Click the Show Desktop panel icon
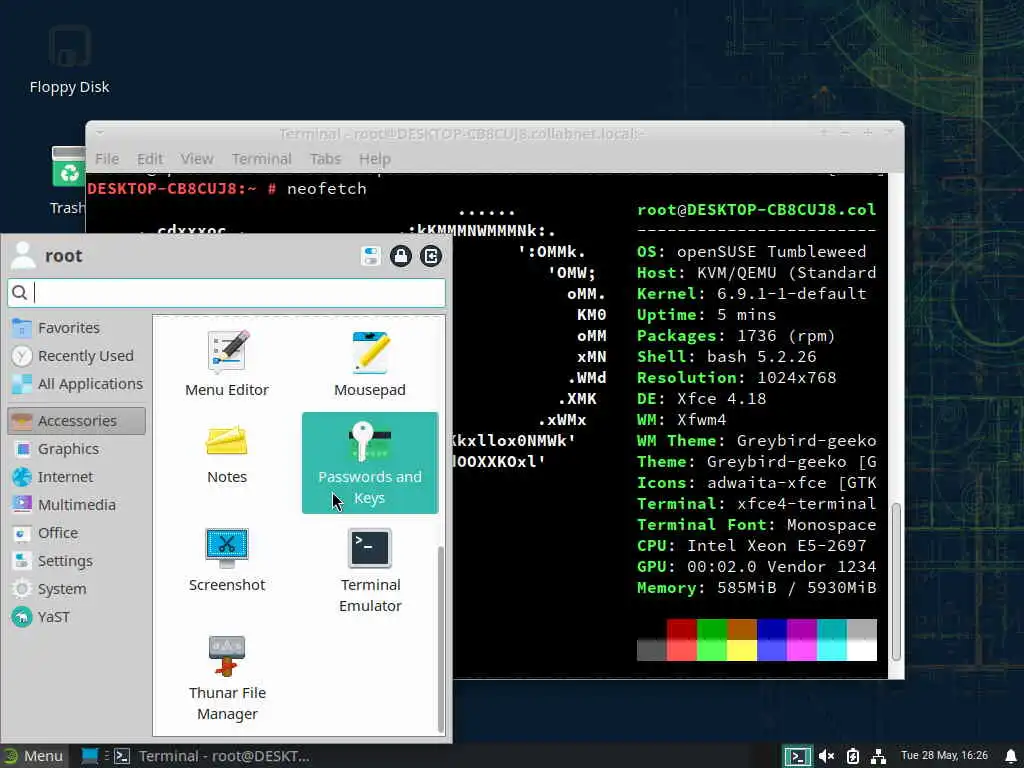The width and height of the screenshot is (1024, 768). (x=89, y=756)
